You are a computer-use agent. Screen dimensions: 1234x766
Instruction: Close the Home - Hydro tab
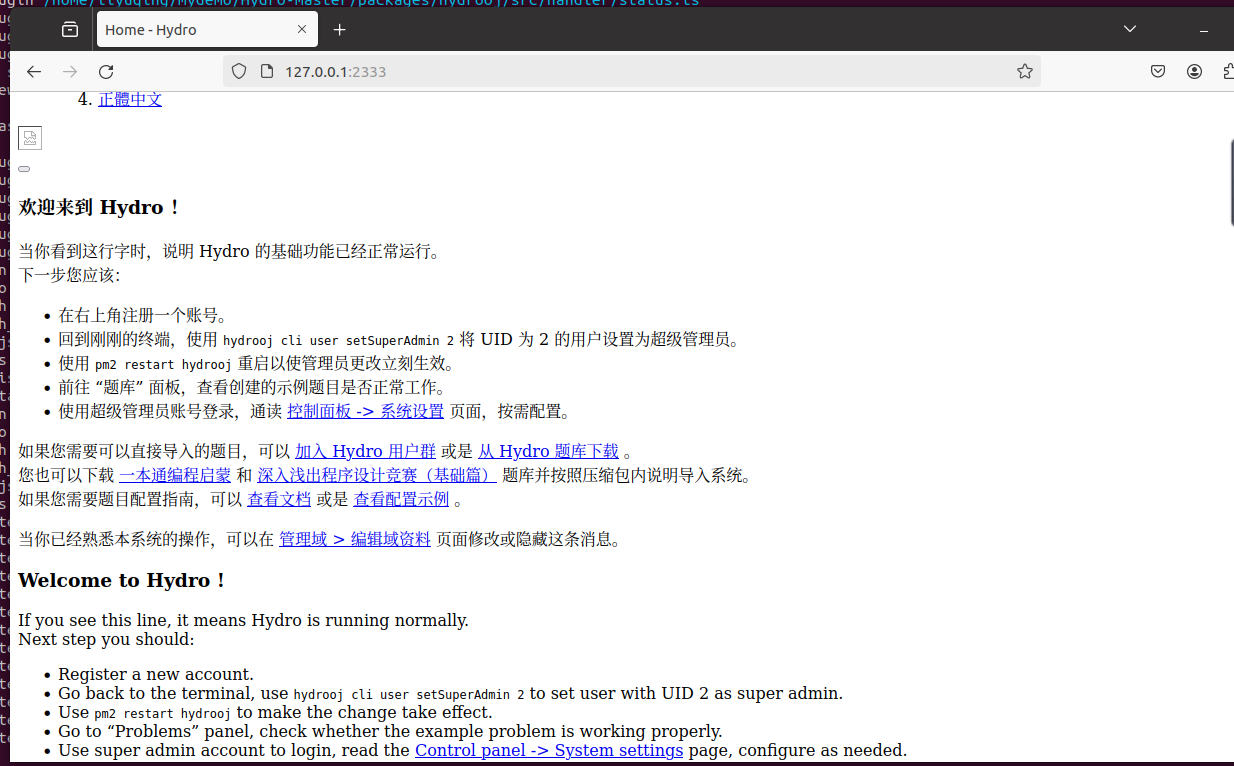pos(302,30)
